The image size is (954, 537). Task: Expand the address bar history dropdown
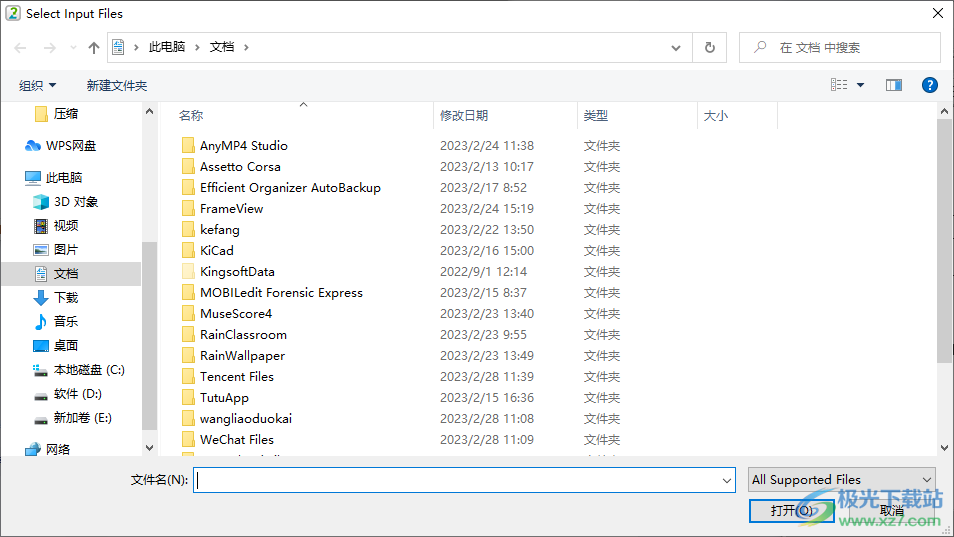click(x=675, y=47)
